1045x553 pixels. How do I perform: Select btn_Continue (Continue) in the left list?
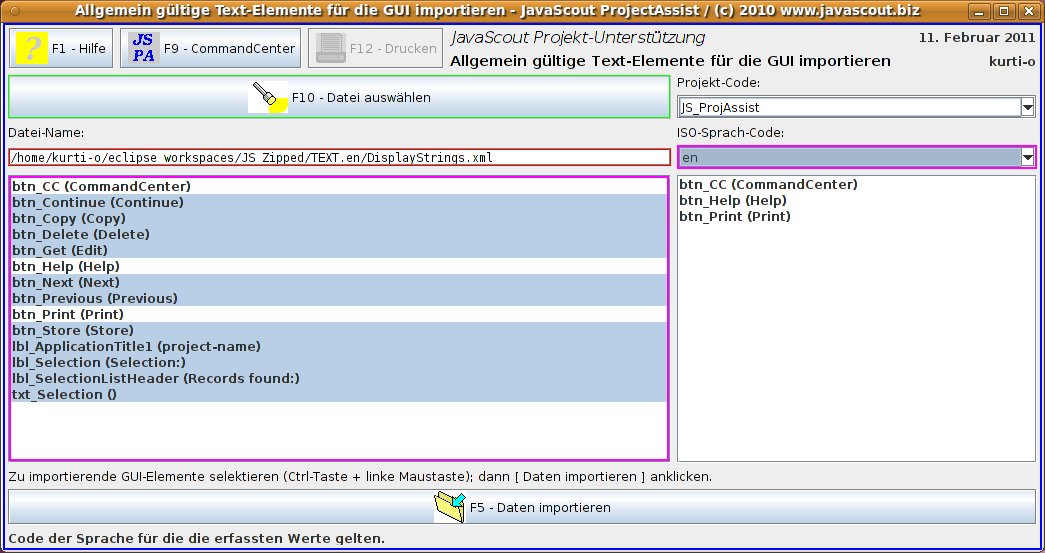click(x=98, y=202)
